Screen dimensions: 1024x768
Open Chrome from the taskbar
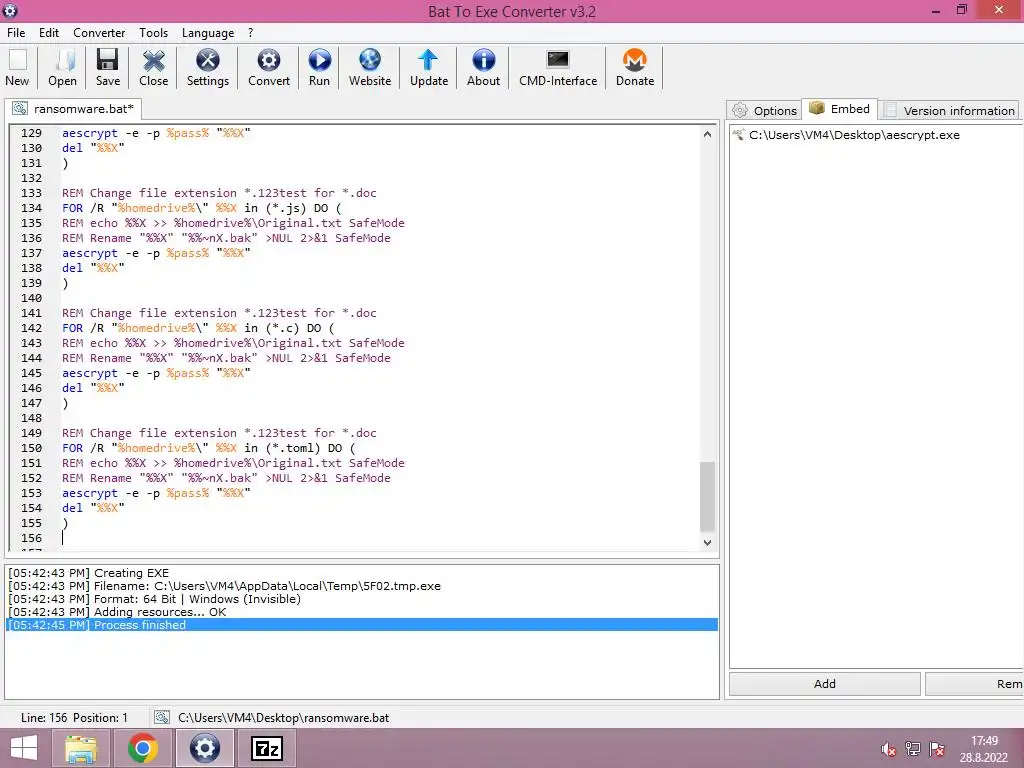142,748
